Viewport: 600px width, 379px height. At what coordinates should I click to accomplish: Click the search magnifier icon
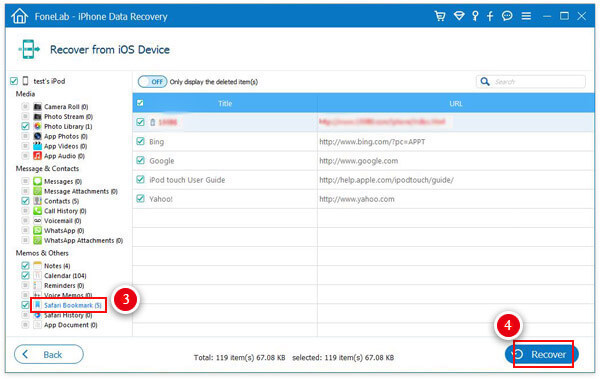tap(485, 82)
